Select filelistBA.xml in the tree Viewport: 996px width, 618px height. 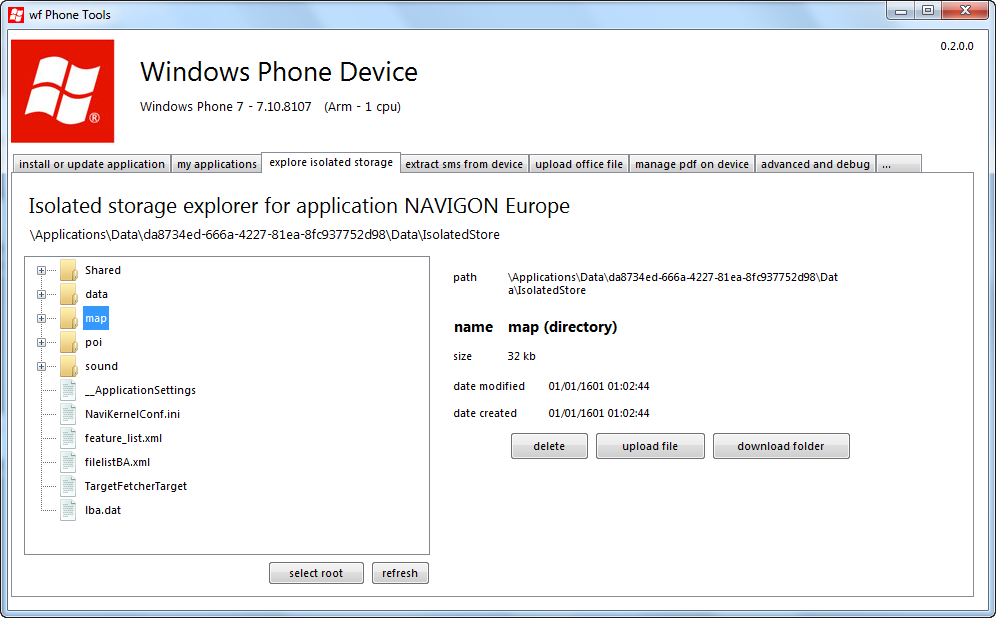(x=118, y=462)
